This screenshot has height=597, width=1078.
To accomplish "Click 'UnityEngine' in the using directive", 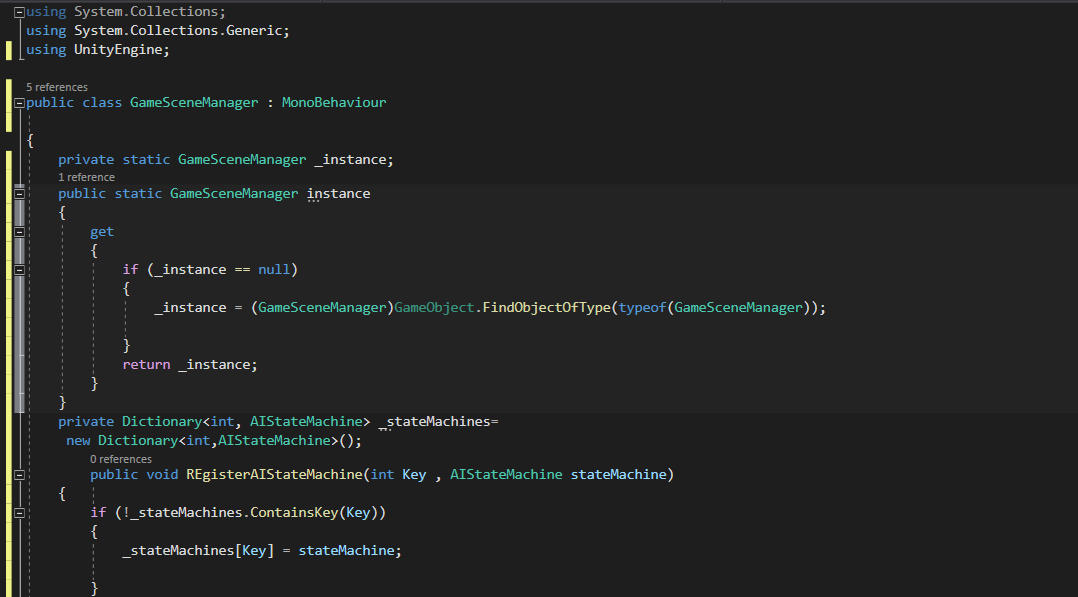I will pyautogui.click(x=118, y=50).
